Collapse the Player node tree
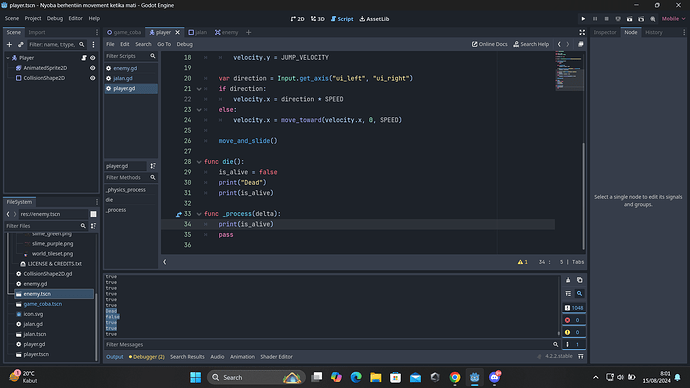The width and height of the screenshot is (690, 388). pyautogui.click(x=8, y=58)
